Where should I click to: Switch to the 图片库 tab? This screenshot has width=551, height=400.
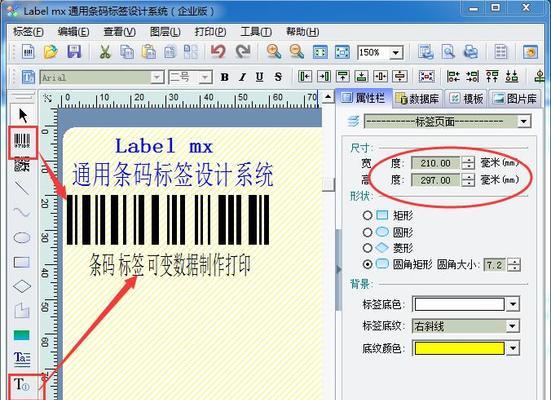pos(514,99)
